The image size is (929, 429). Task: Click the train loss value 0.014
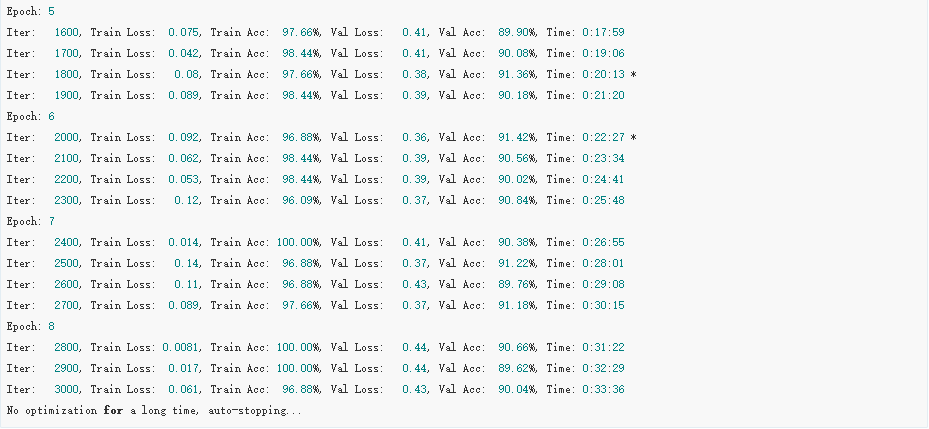click(185, 242)
